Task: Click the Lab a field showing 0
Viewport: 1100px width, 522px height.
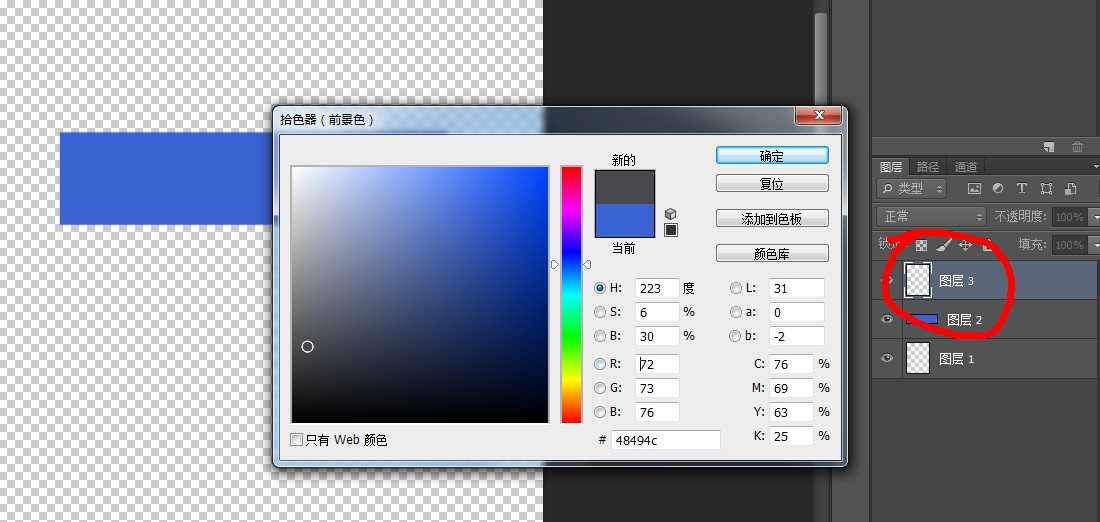Action: (x=796, y=312)
